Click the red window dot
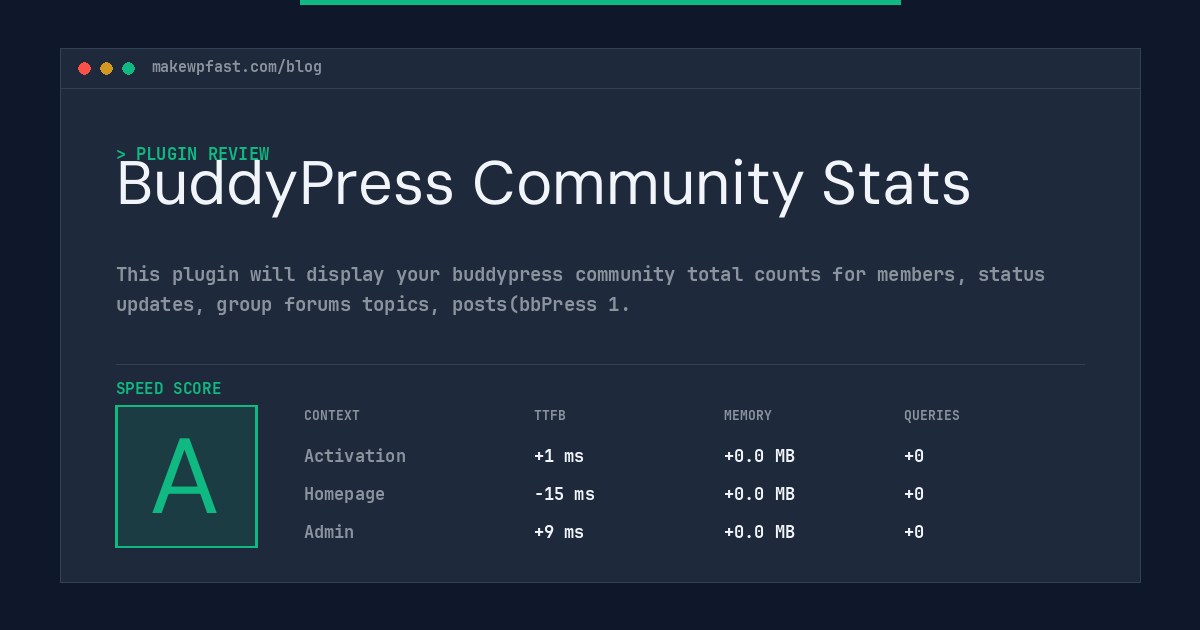Screen dimensions: 1200x630 pyautogui.click(x=84, y=68)
